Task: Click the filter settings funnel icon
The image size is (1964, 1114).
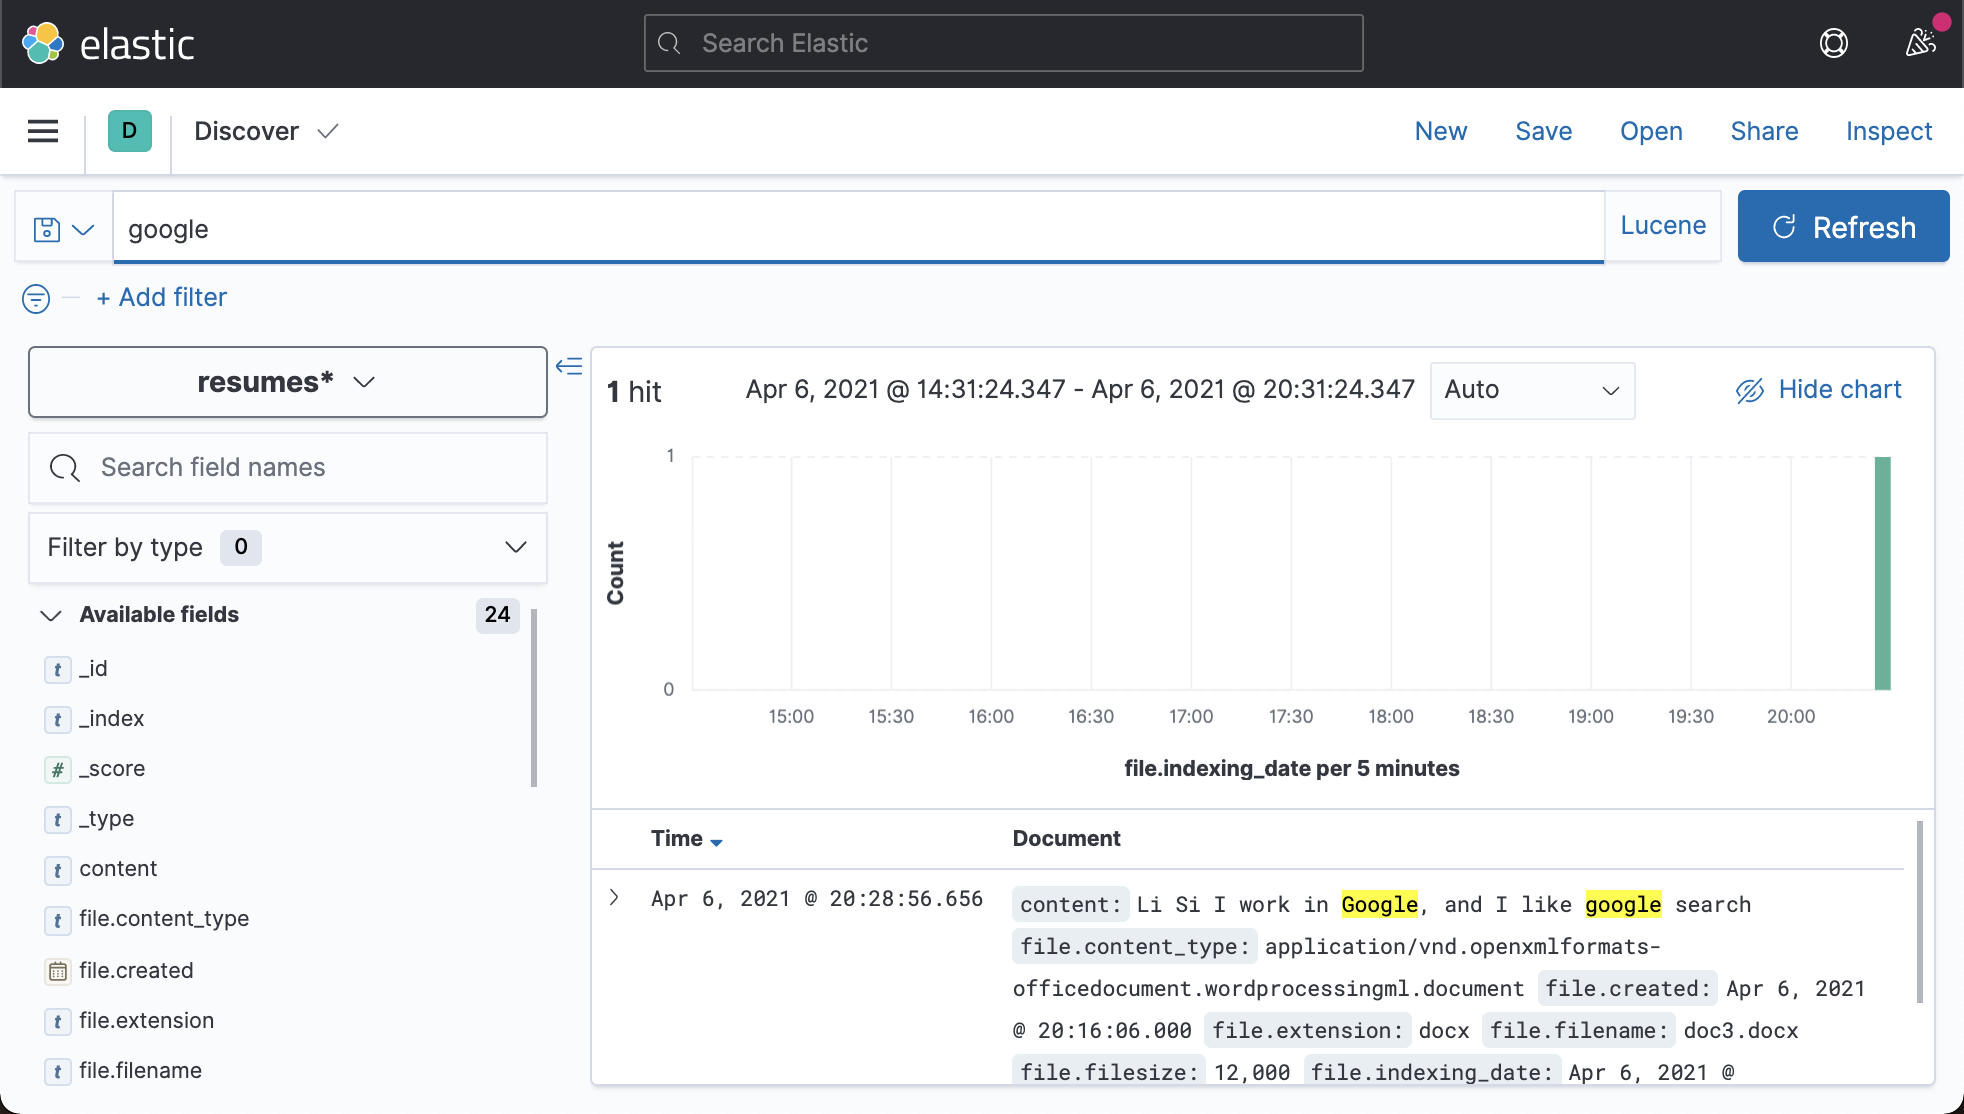Action: pos(35,298)
